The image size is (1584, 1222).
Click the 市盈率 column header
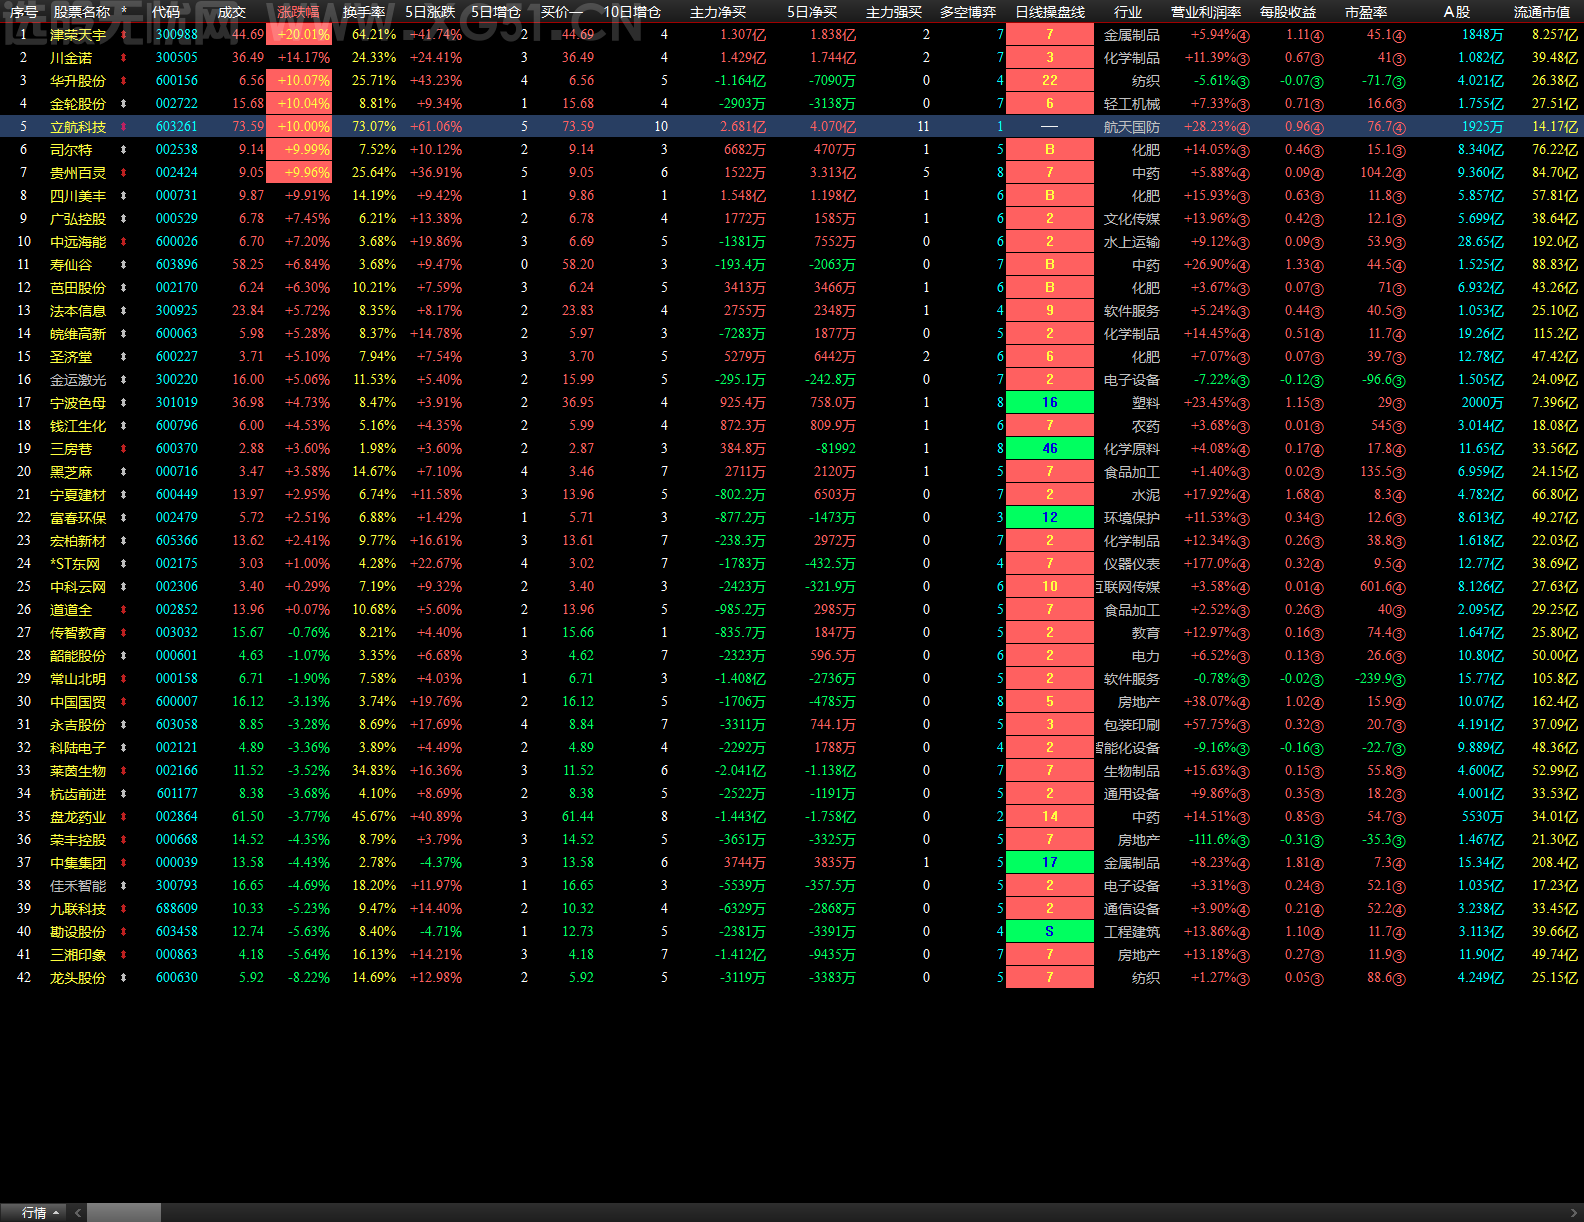click(1366, 12)
